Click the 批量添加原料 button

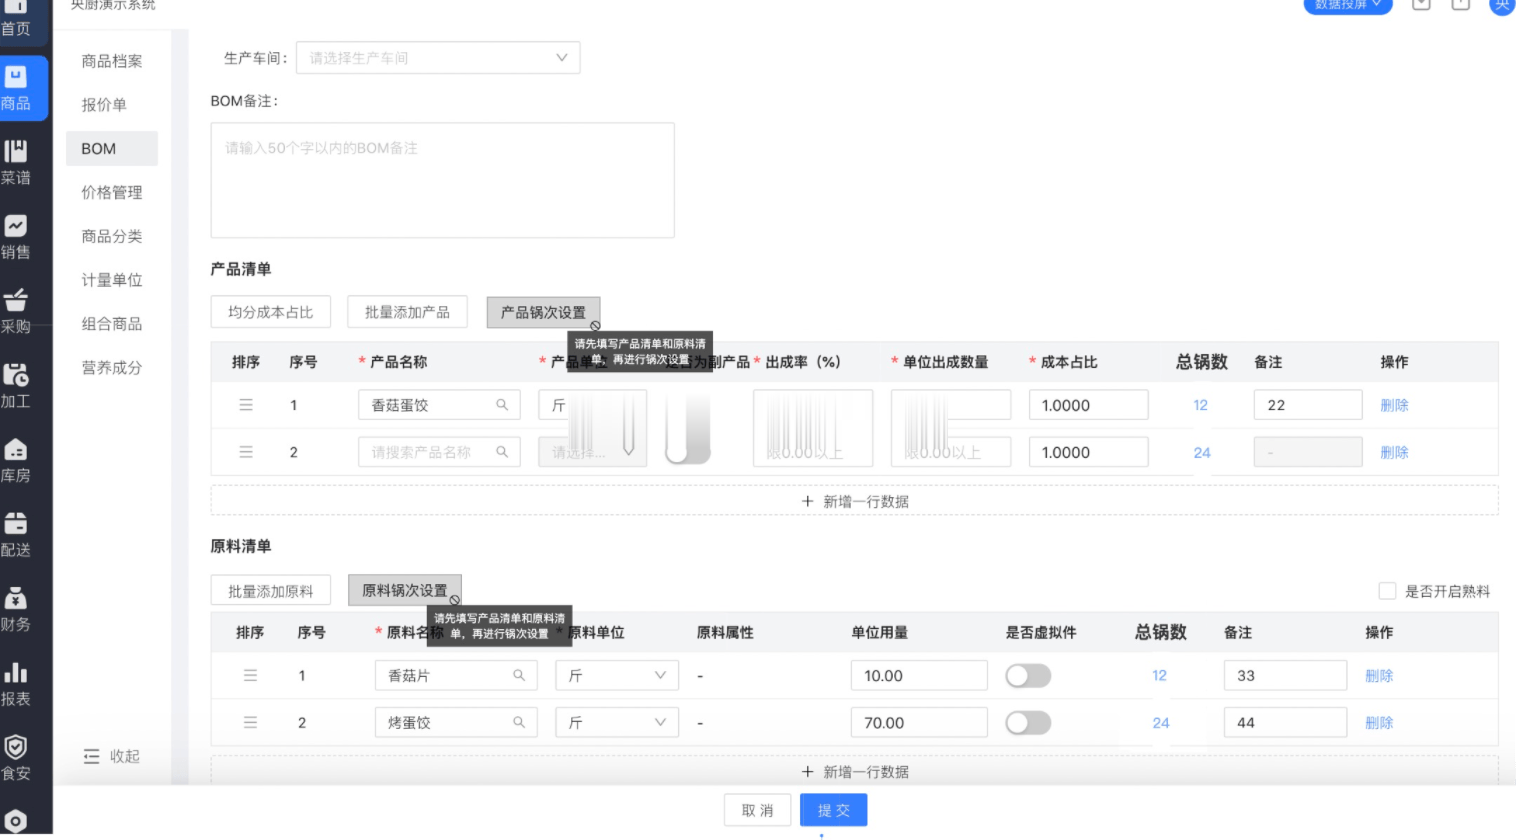pyautogui.click(x=270, y=591)
